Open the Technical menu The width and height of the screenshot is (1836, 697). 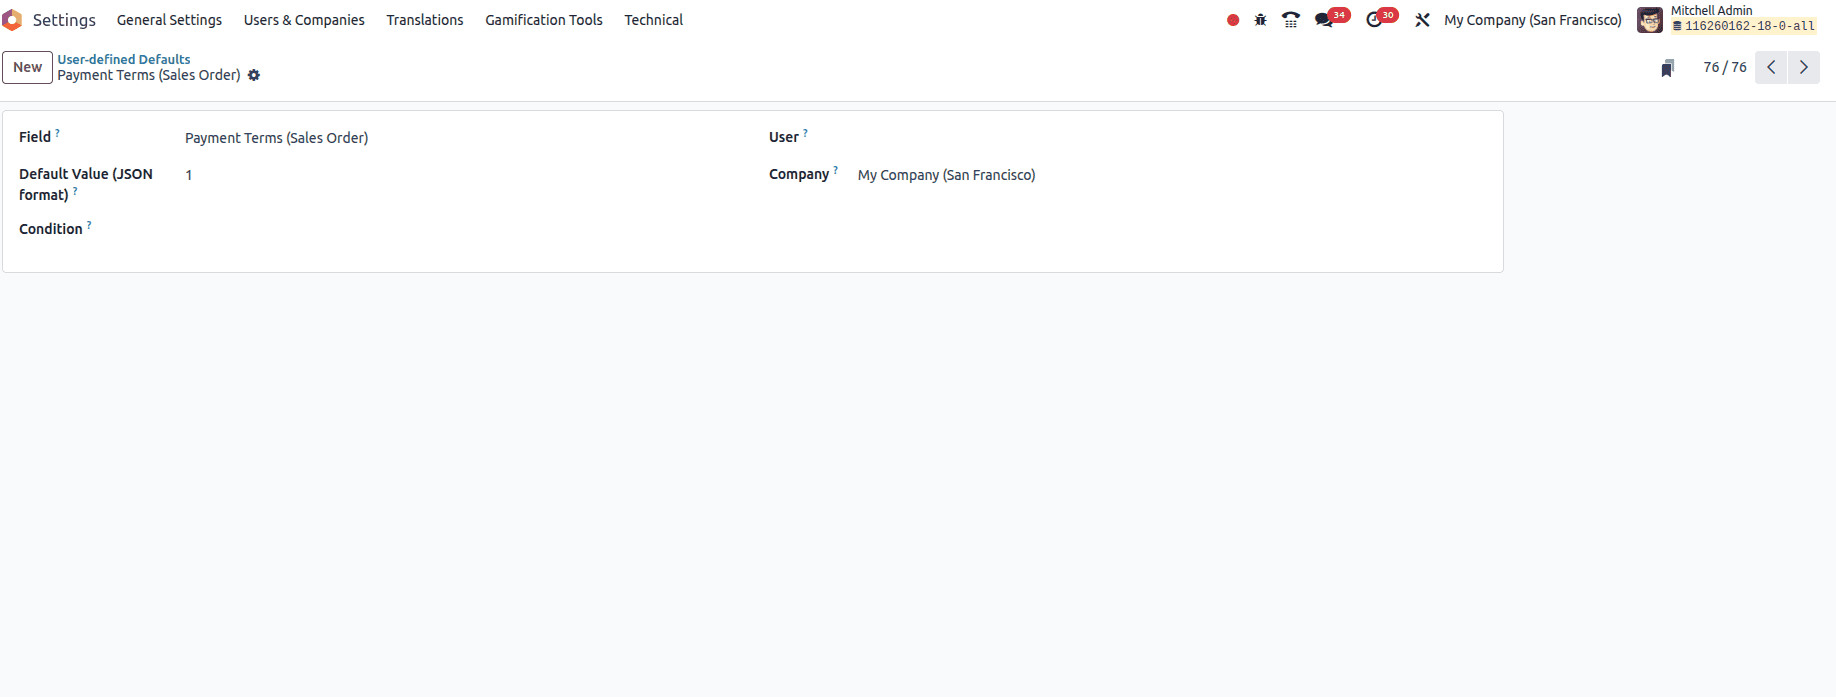point(654,20)
